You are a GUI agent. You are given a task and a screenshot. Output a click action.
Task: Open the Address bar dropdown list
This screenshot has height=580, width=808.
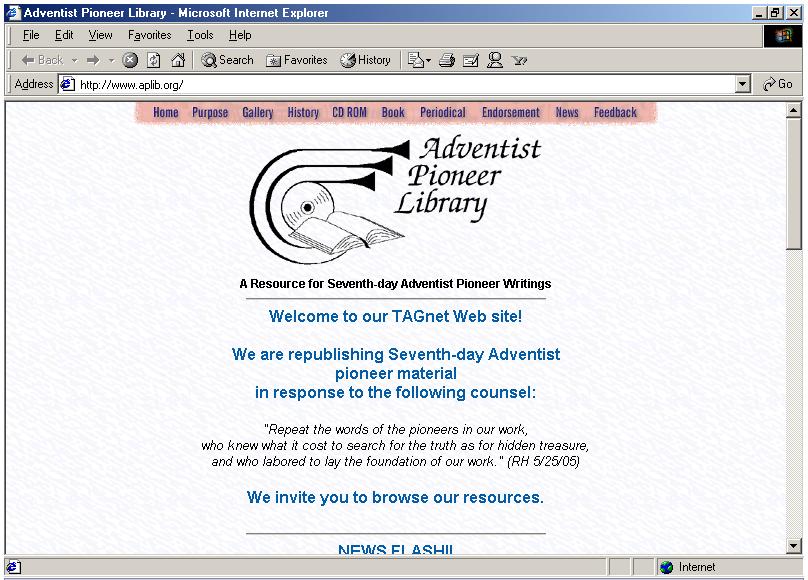(x=742, y=84)
